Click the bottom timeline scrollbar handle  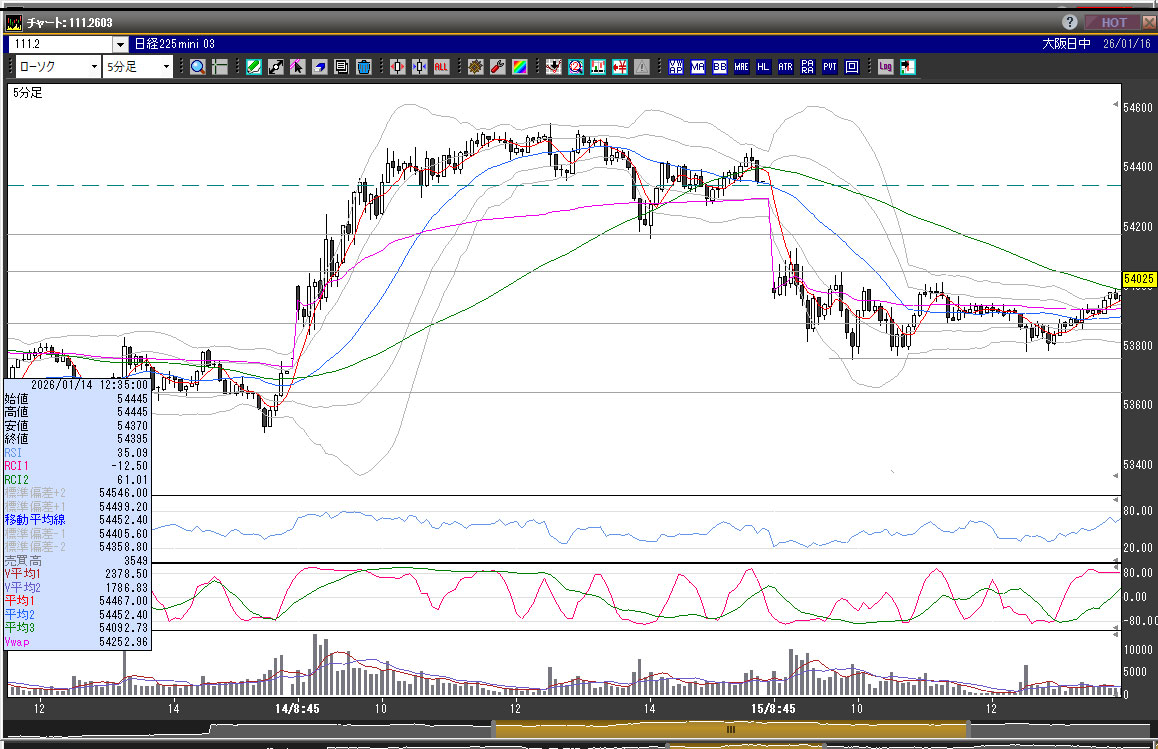731,730
